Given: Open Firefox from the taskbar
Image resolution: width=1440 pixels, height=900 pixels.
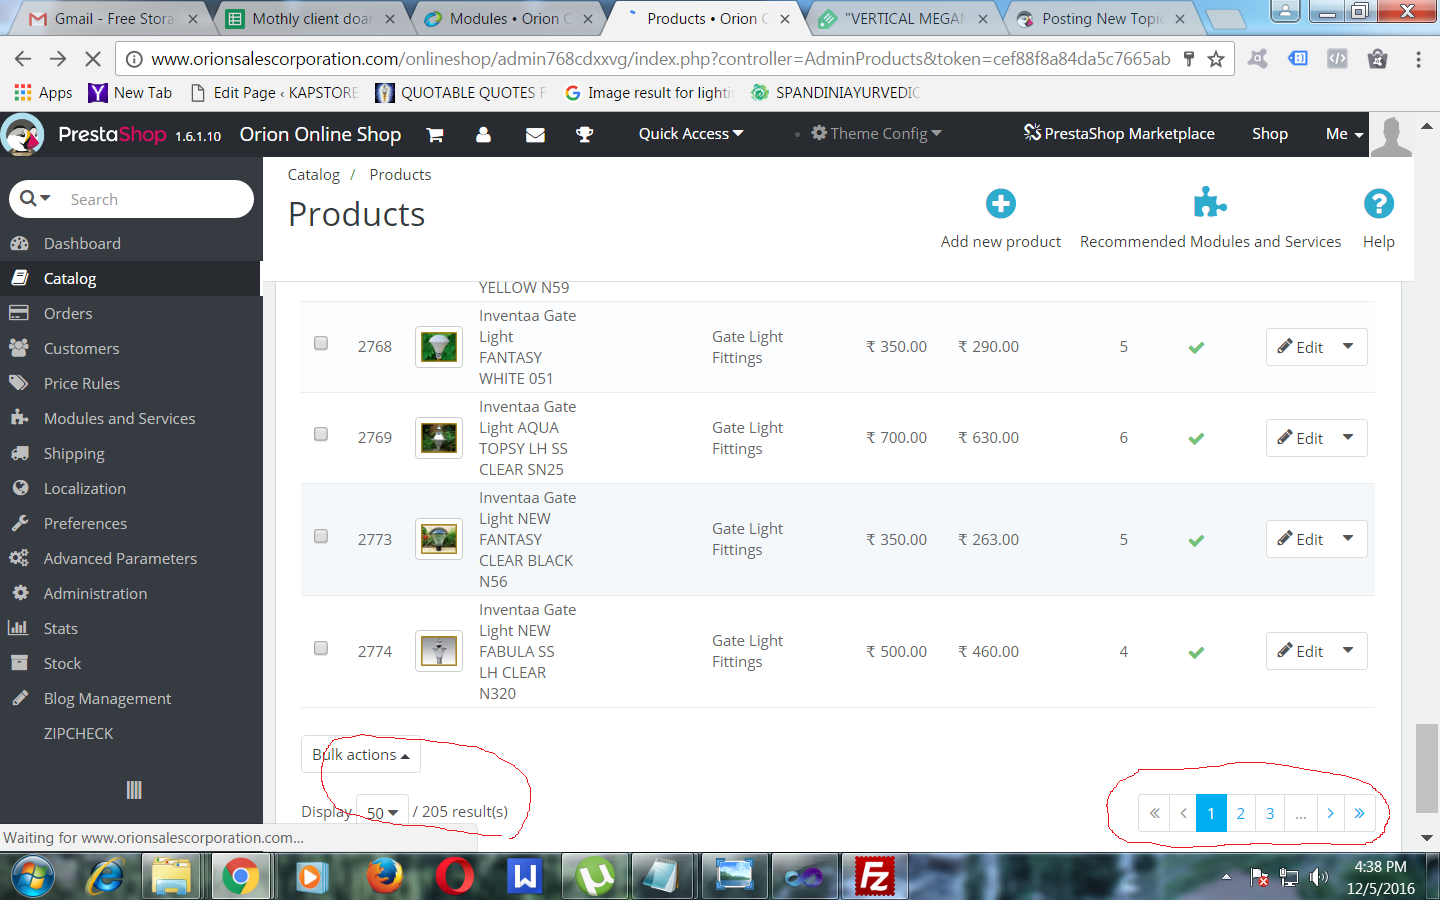Looking at the screenshot, I should 383,877.
